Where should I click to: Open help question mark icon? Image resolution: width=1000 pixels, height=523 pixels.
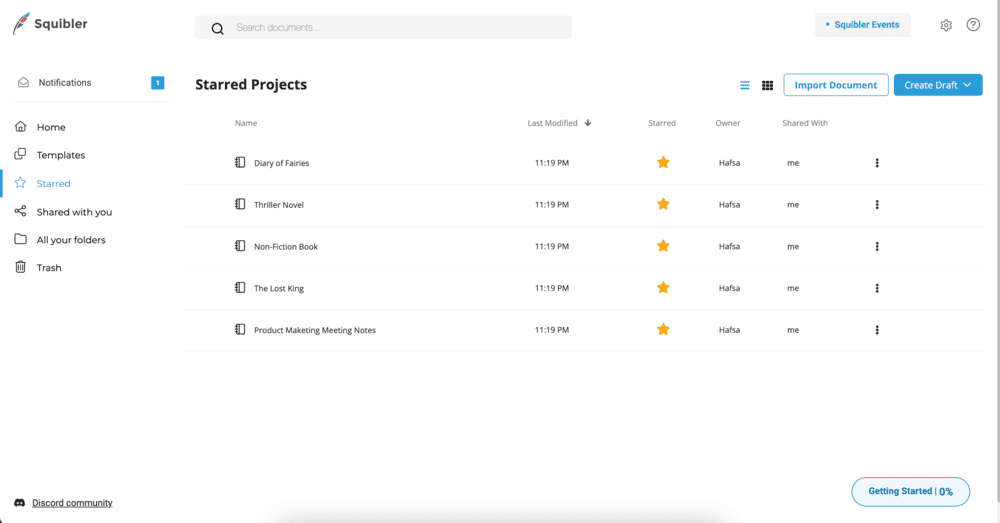[x=973, y=25]
